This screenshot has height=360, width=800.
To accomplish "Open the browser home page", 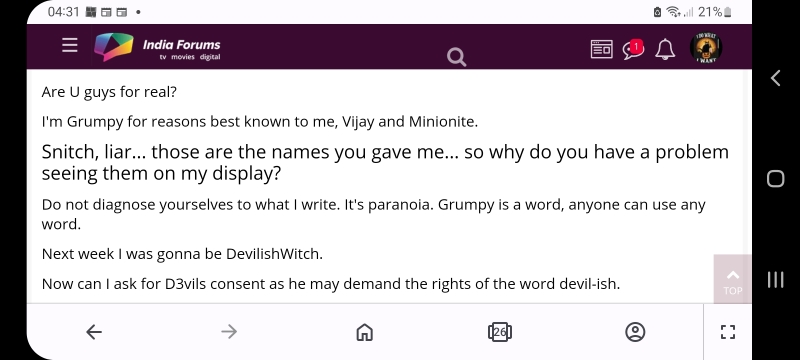I will pos(364,332).
